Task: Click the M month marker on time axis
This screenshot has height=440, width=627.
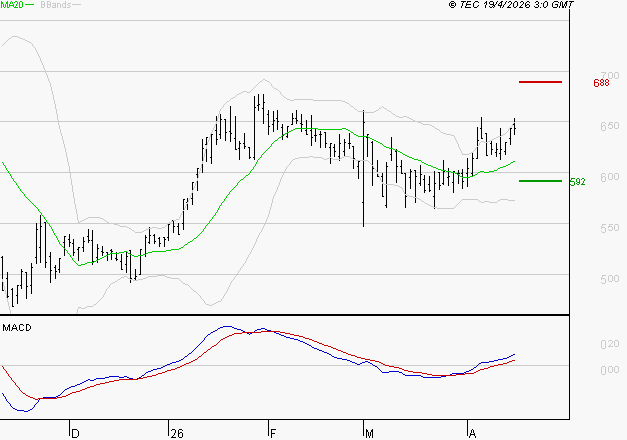Action: pos(369,433)
